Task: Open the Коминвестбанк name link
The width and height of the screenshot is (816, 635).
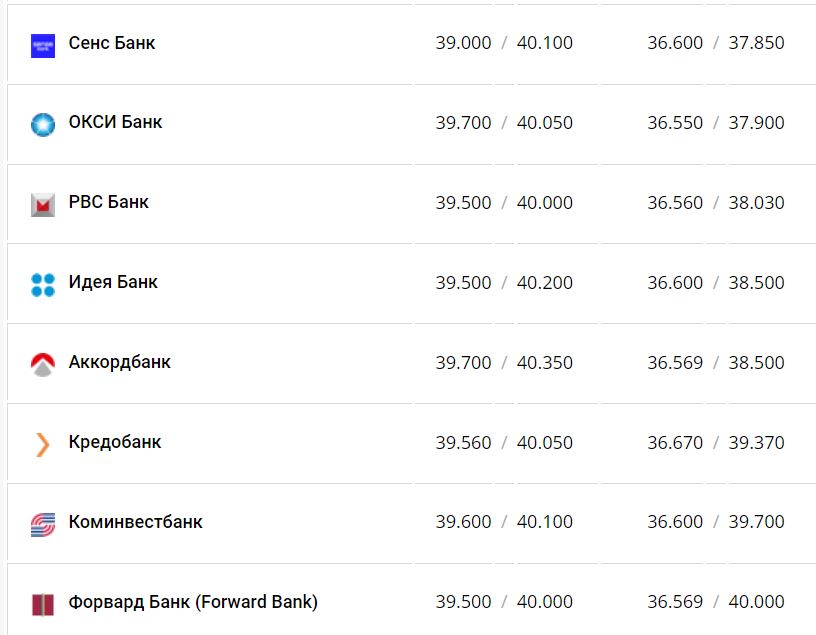Action: coord(135,522)
